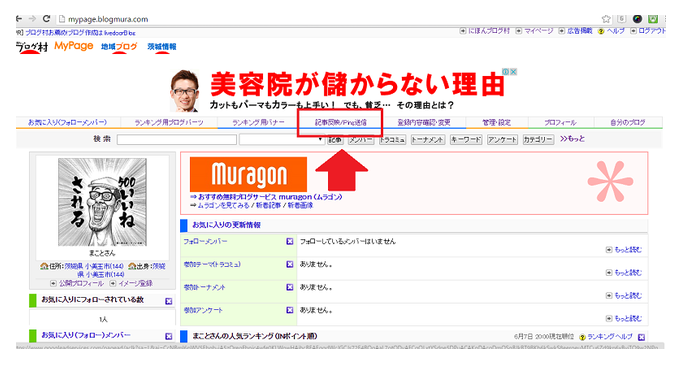Open ヘルプ link in header

(615, 31)
